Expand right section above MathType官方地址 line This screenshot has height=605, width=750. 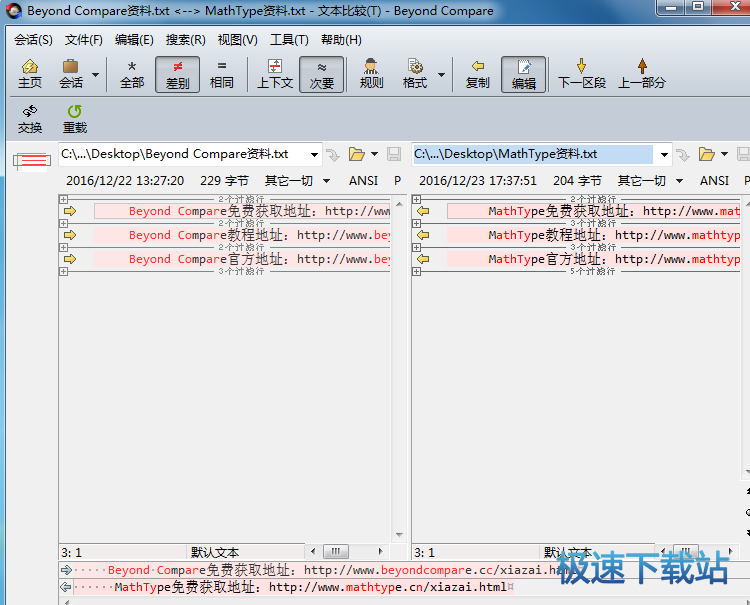[x=417, y=247]
